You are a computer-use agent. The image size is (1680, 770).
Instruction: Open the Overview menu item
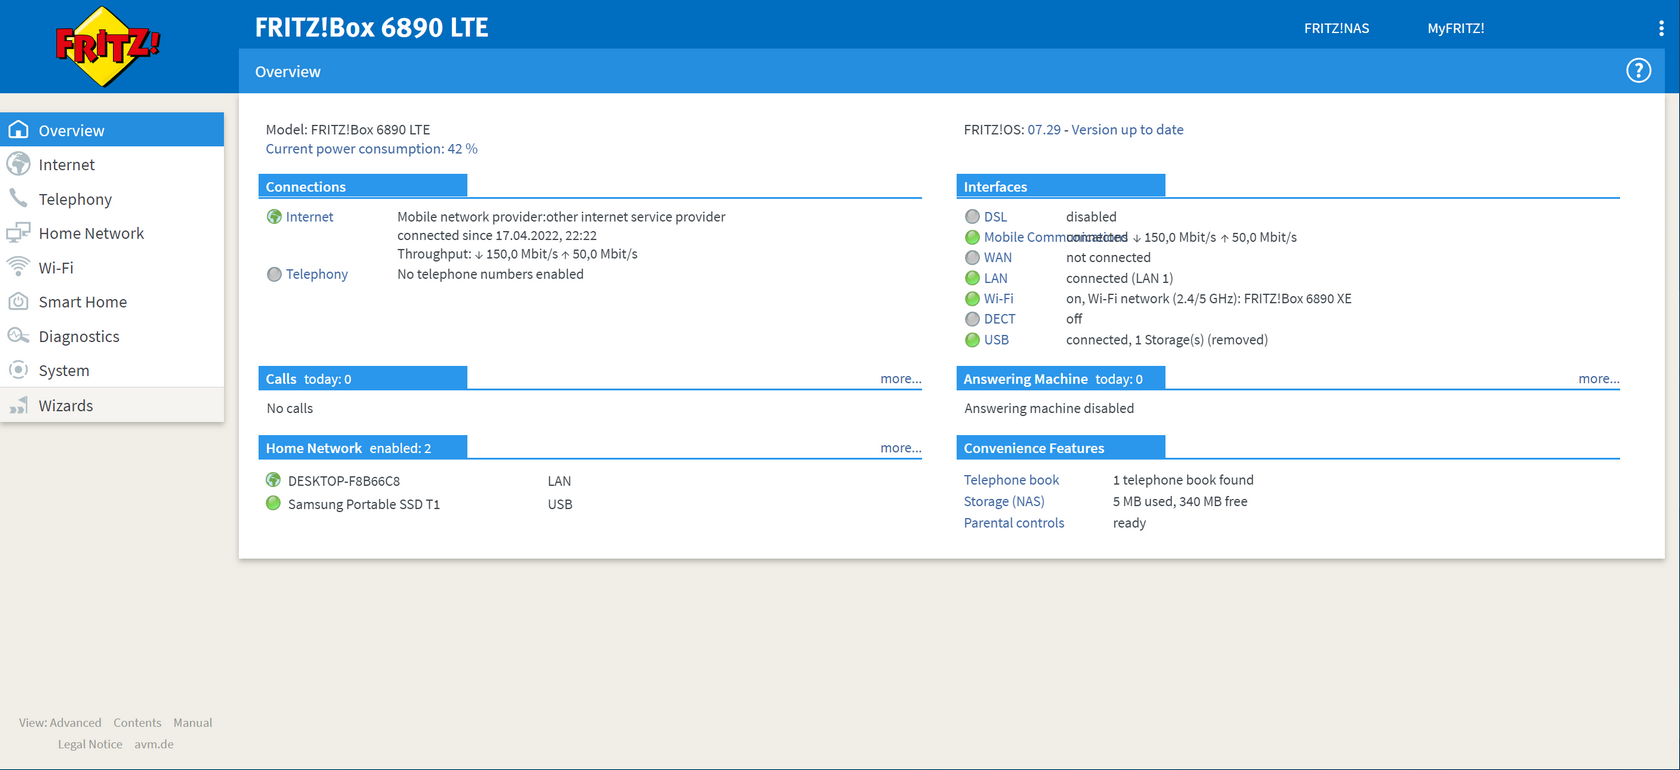coord(112,130)
